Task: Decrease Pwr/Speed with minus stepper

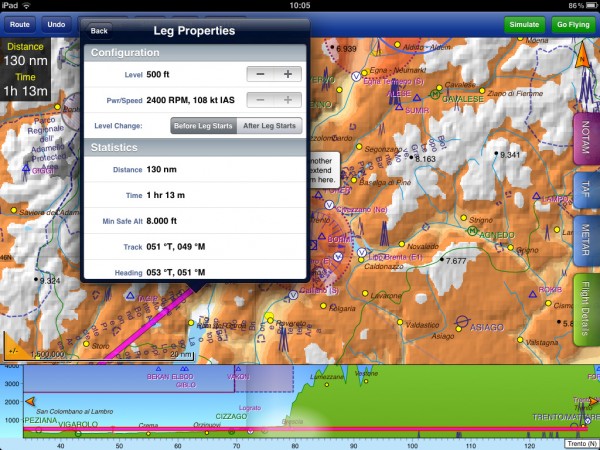Action: tap(260, 100)
